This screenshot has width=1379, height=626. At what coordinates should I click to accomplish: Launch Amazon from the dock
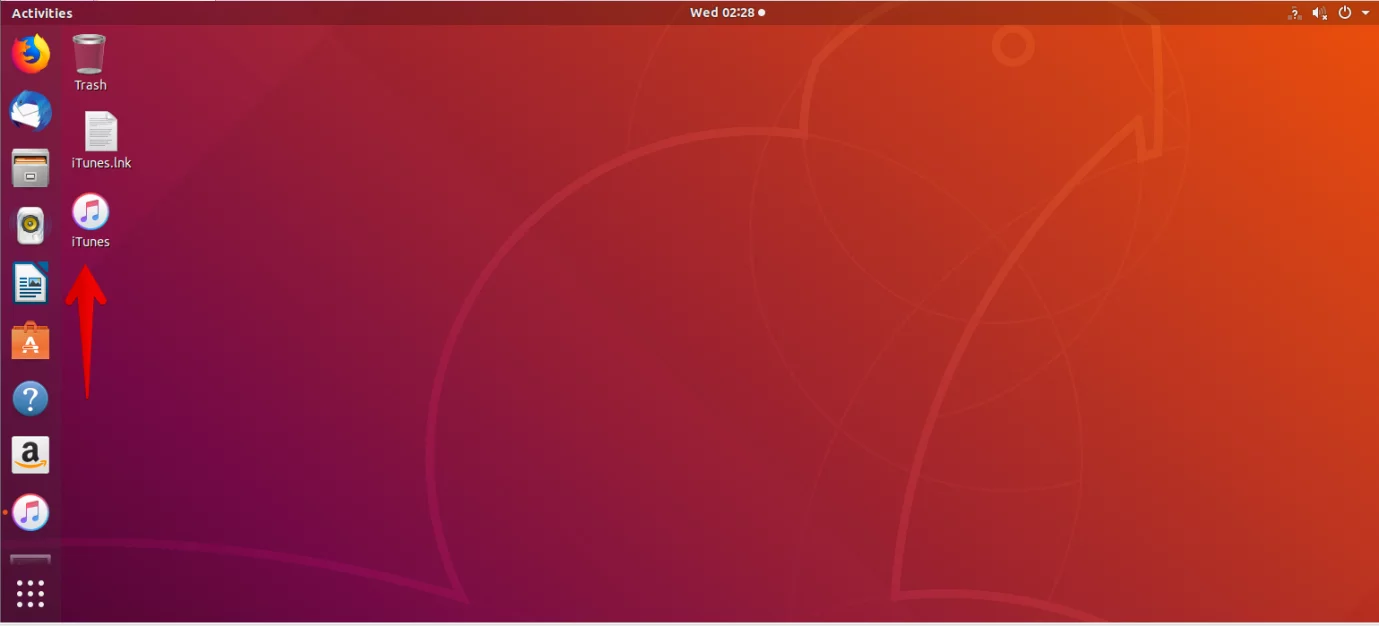pos(31,456)
